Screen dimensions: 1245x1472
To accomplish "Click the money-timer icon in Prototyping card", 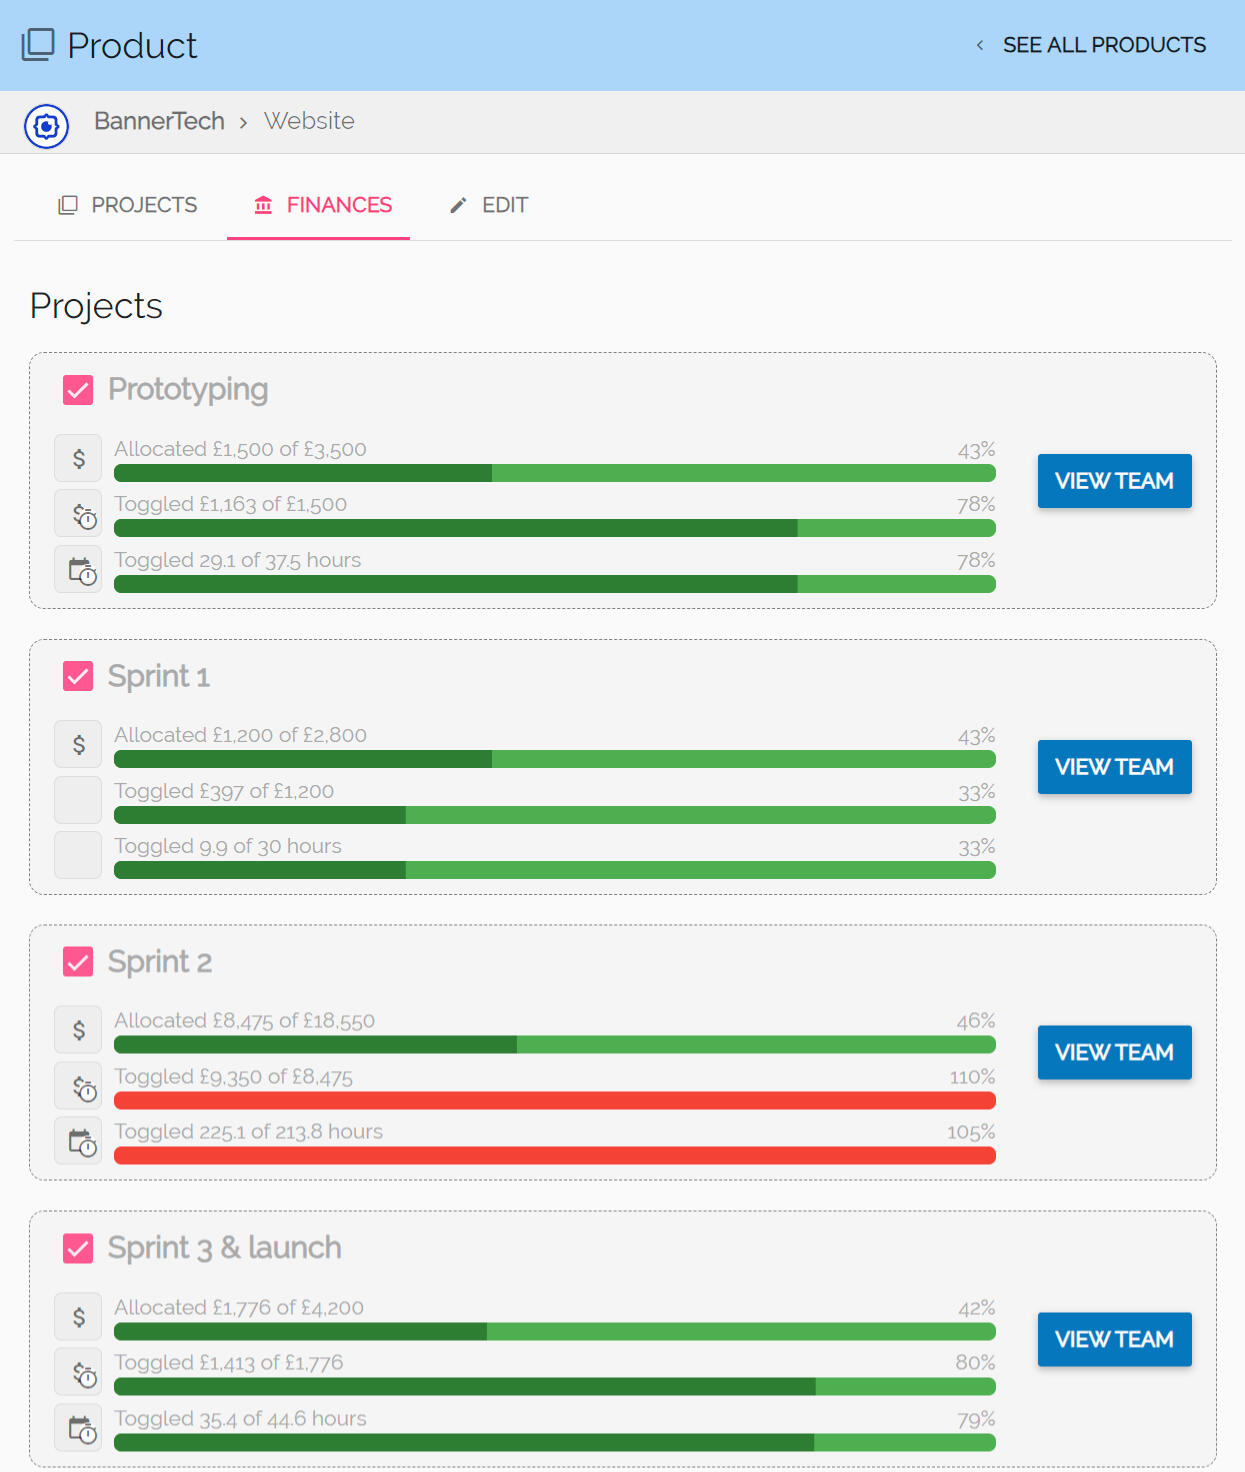I will tap(78, 514).
